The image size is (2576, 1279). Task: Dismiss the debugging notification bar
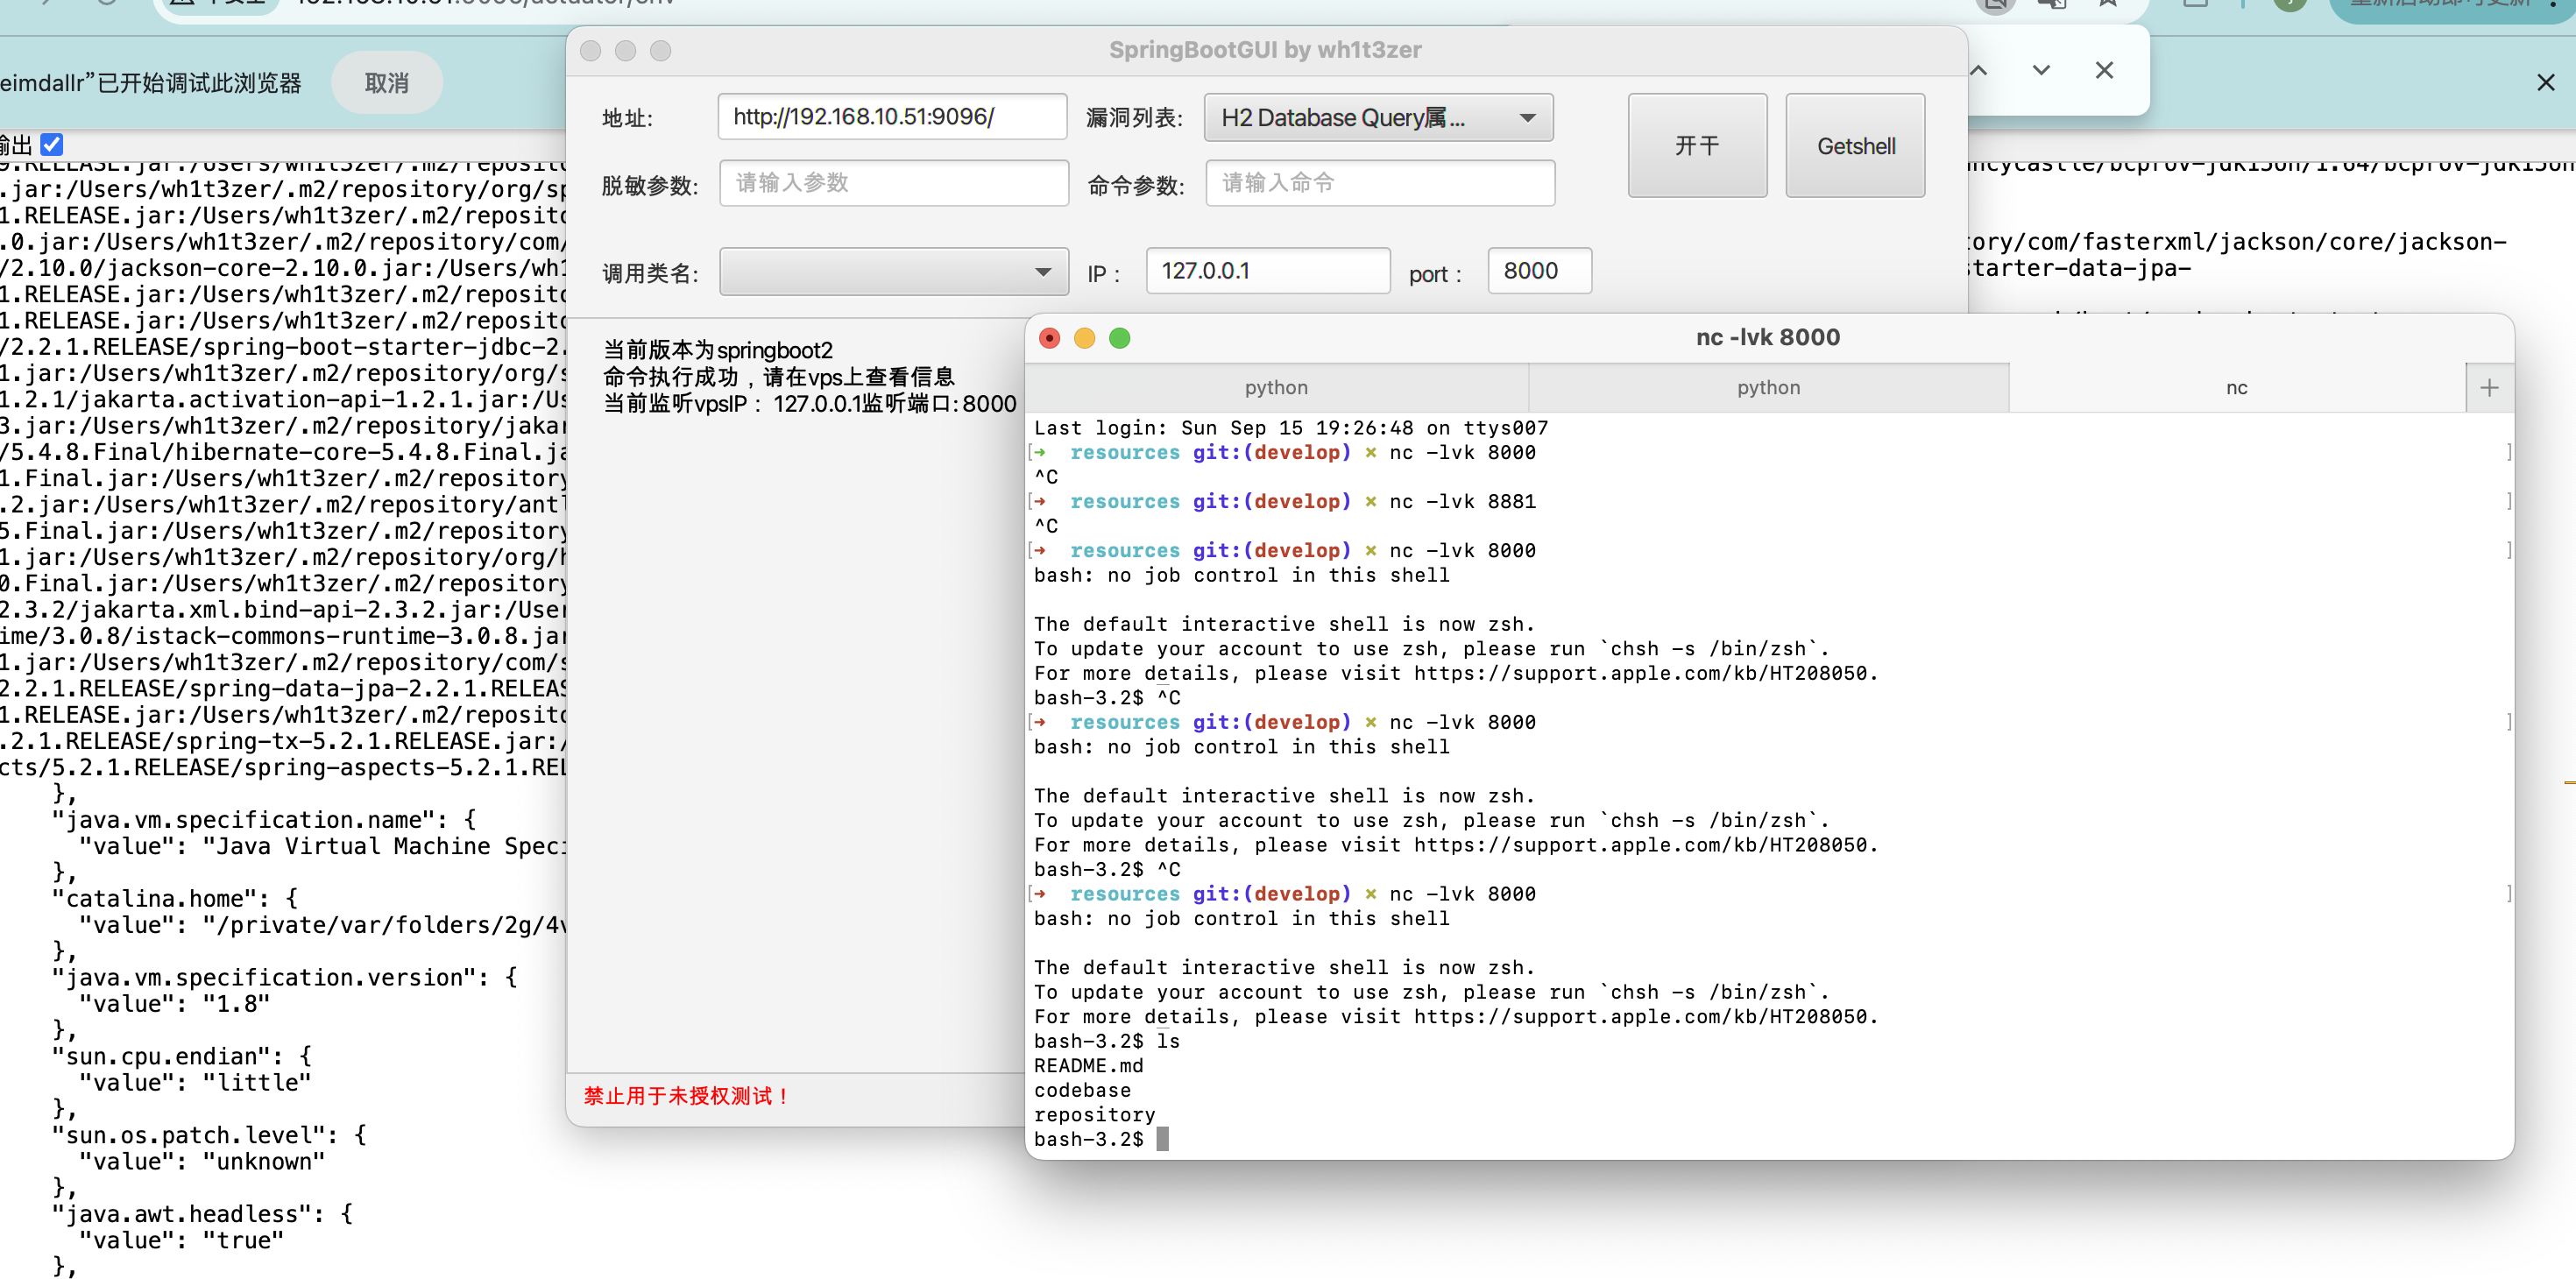point(2545,83)
